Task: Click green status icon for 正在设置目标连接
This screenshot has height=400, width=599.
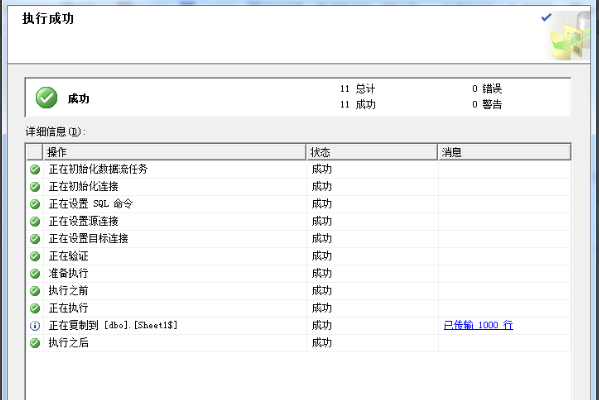Action: (35, 239)
